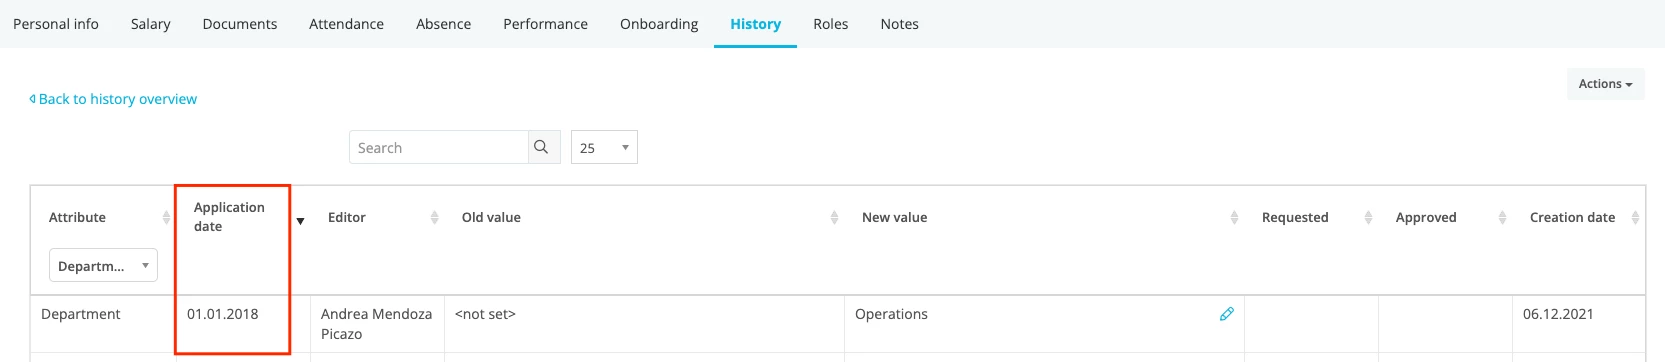Sort by Attribute column arrows
1665x362 pixels.
click(166, 217)
